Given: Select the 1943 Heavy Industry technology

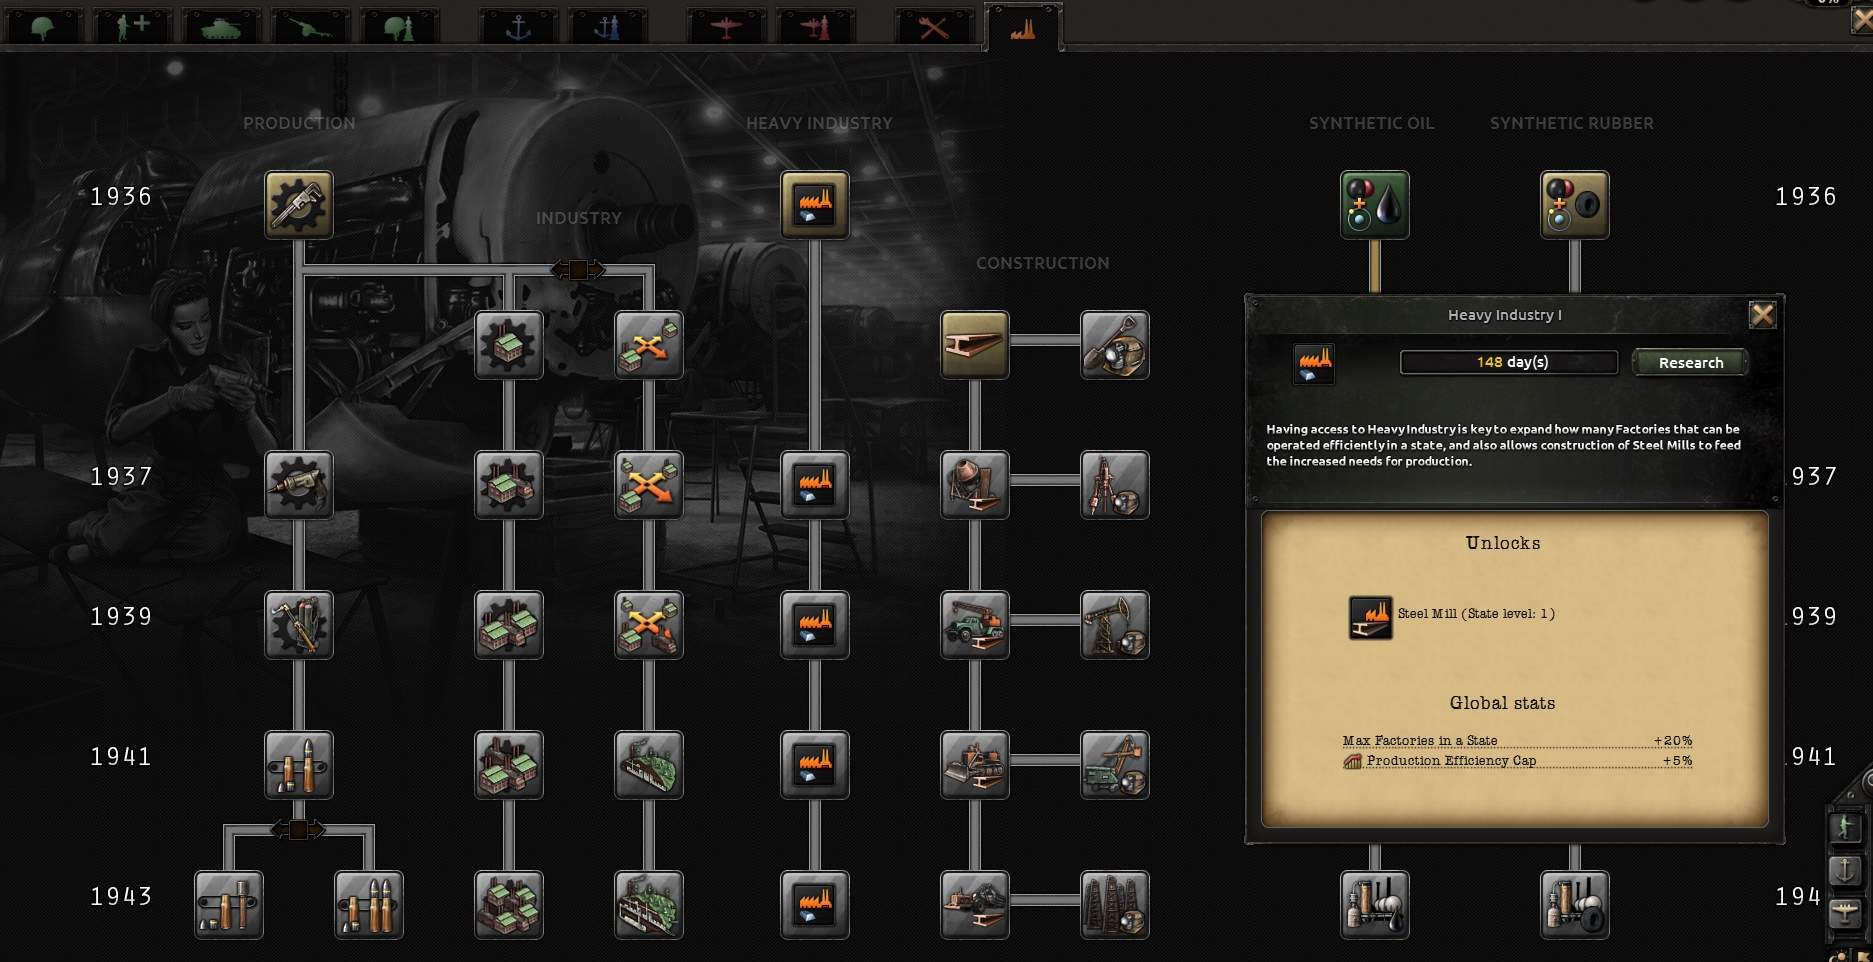Looking at the screenshot, I should click(815, 905).
